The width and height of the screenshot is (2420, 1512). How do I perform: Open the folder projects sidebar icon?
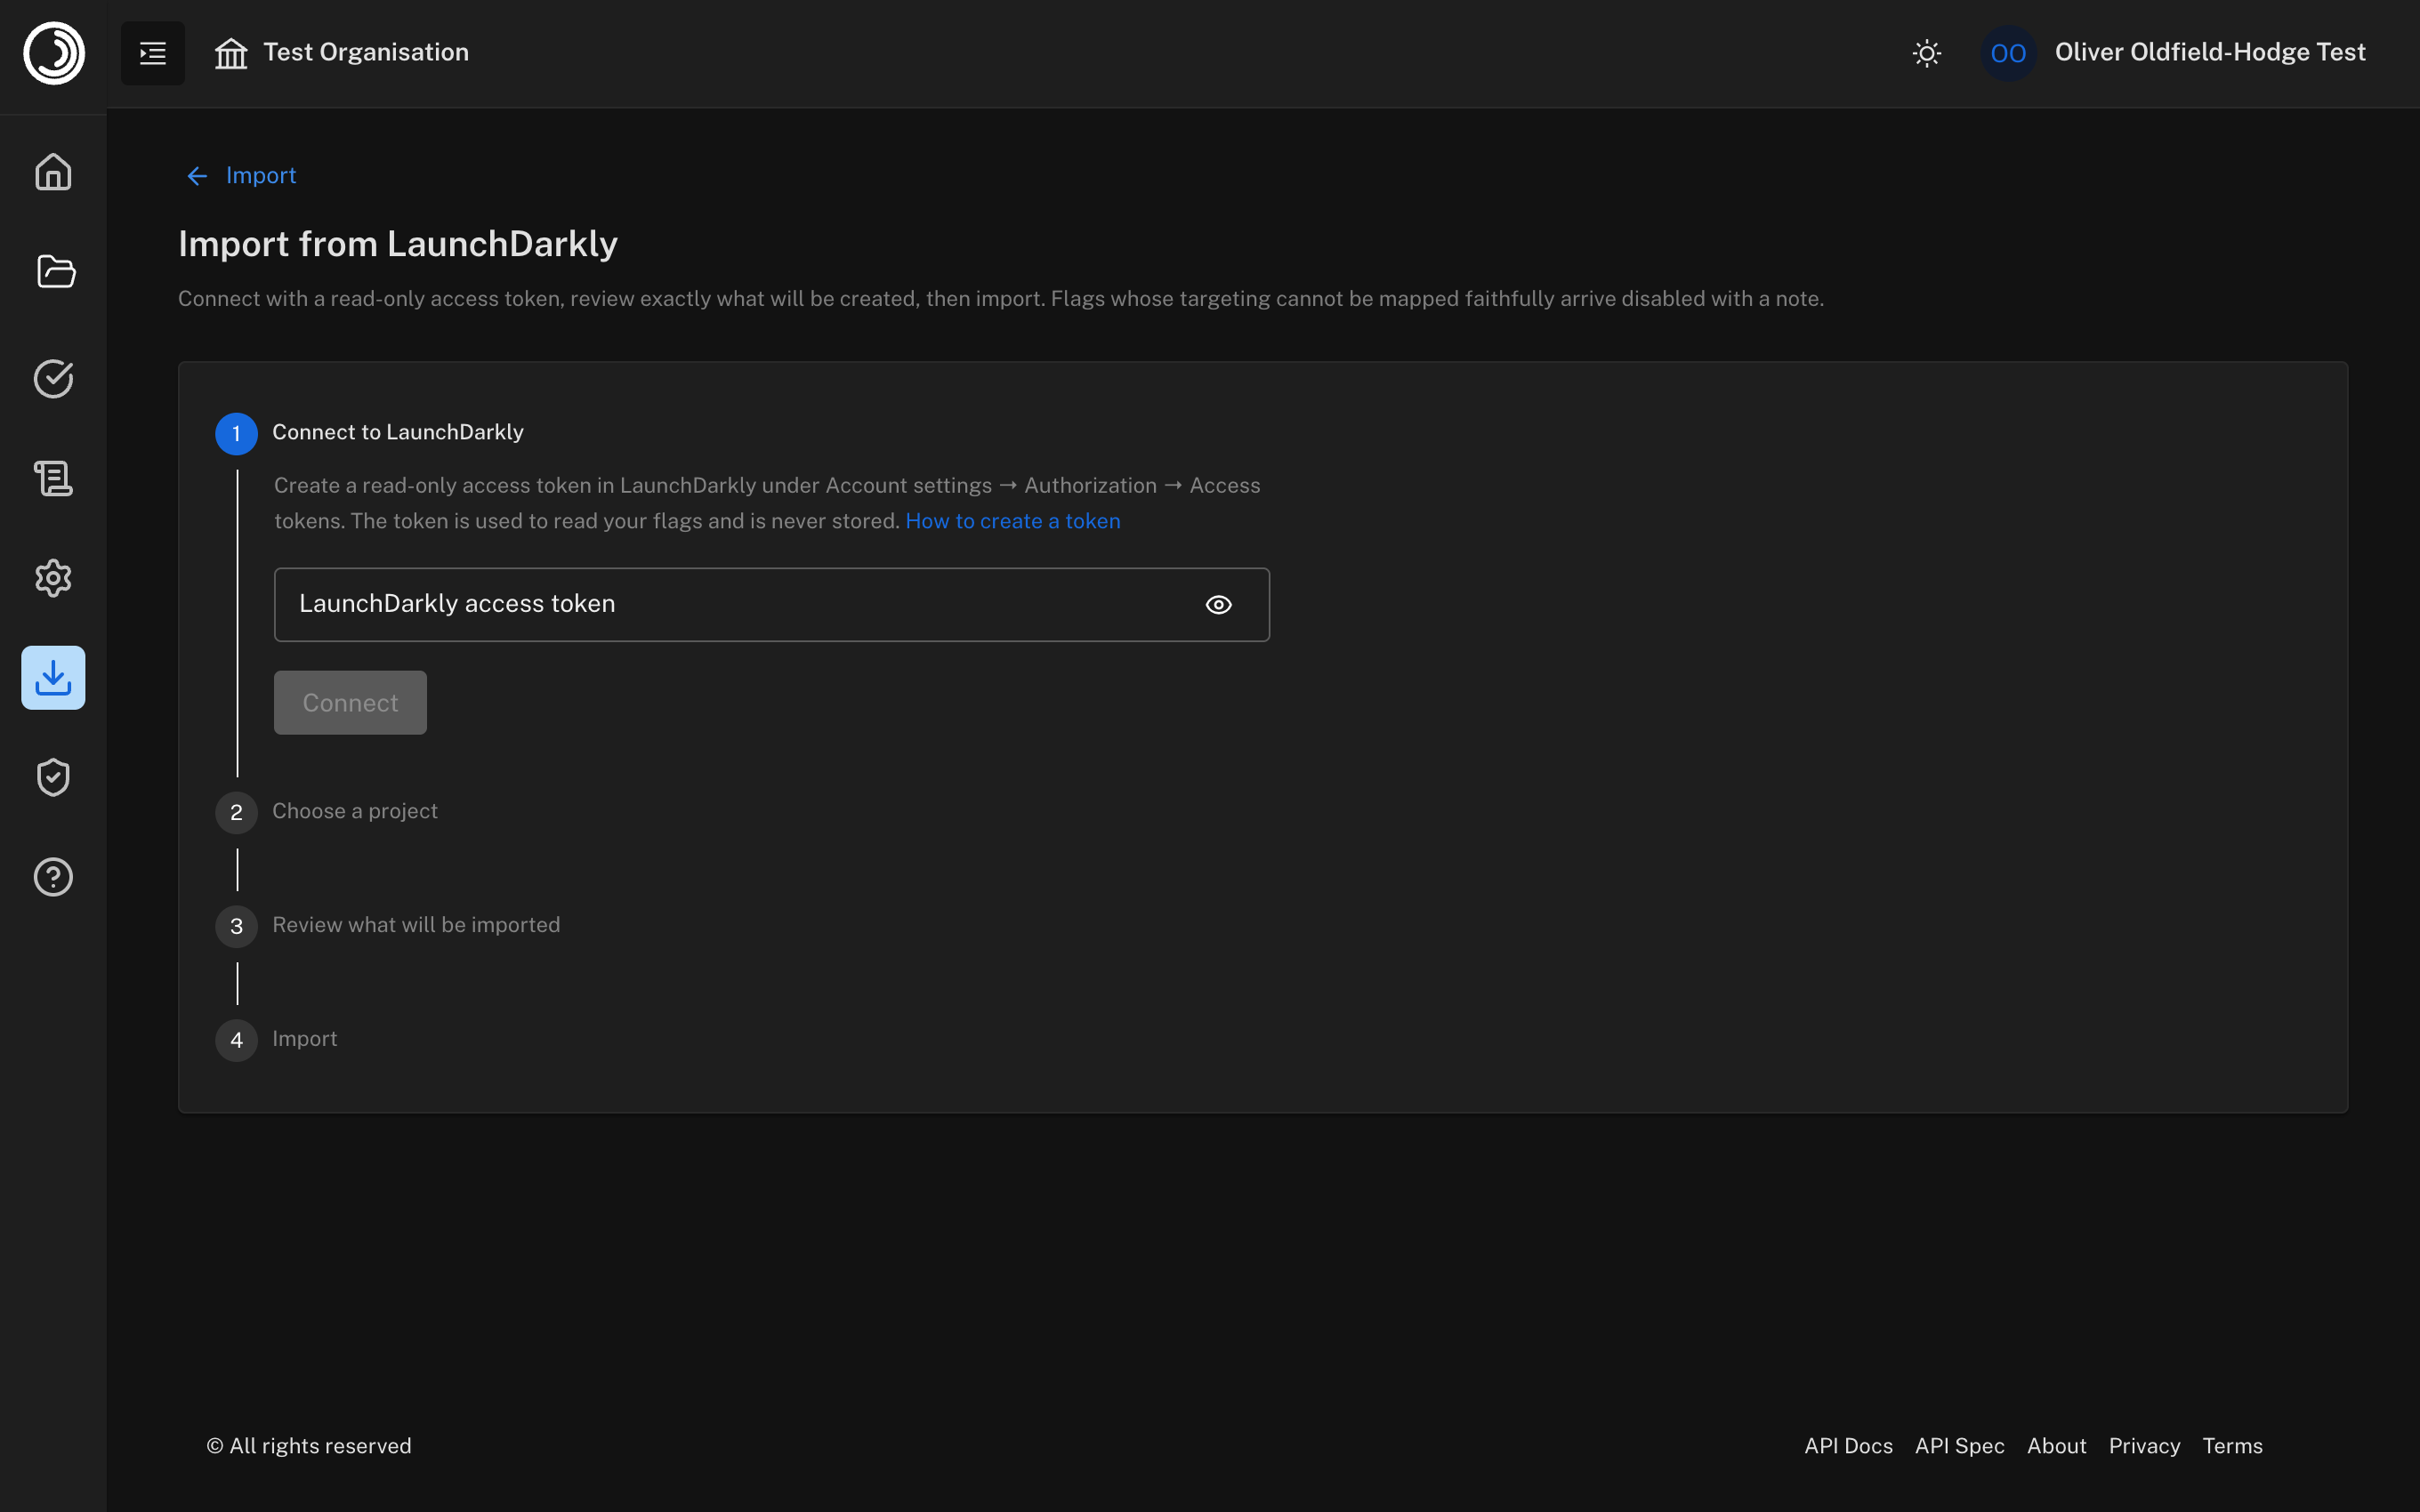tap(54, 272)
